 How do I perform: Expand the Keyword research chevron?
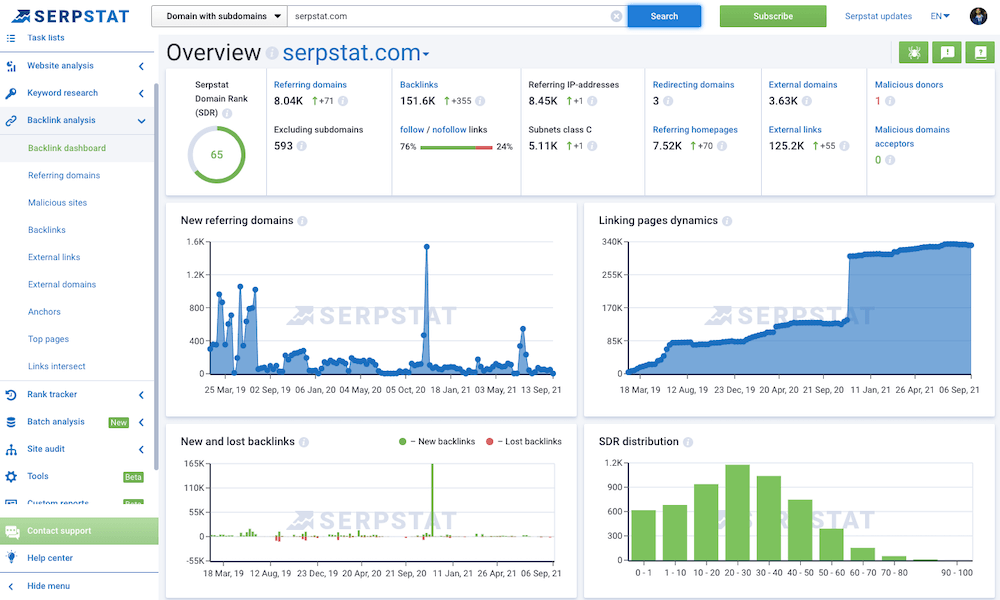pos(141,93)
